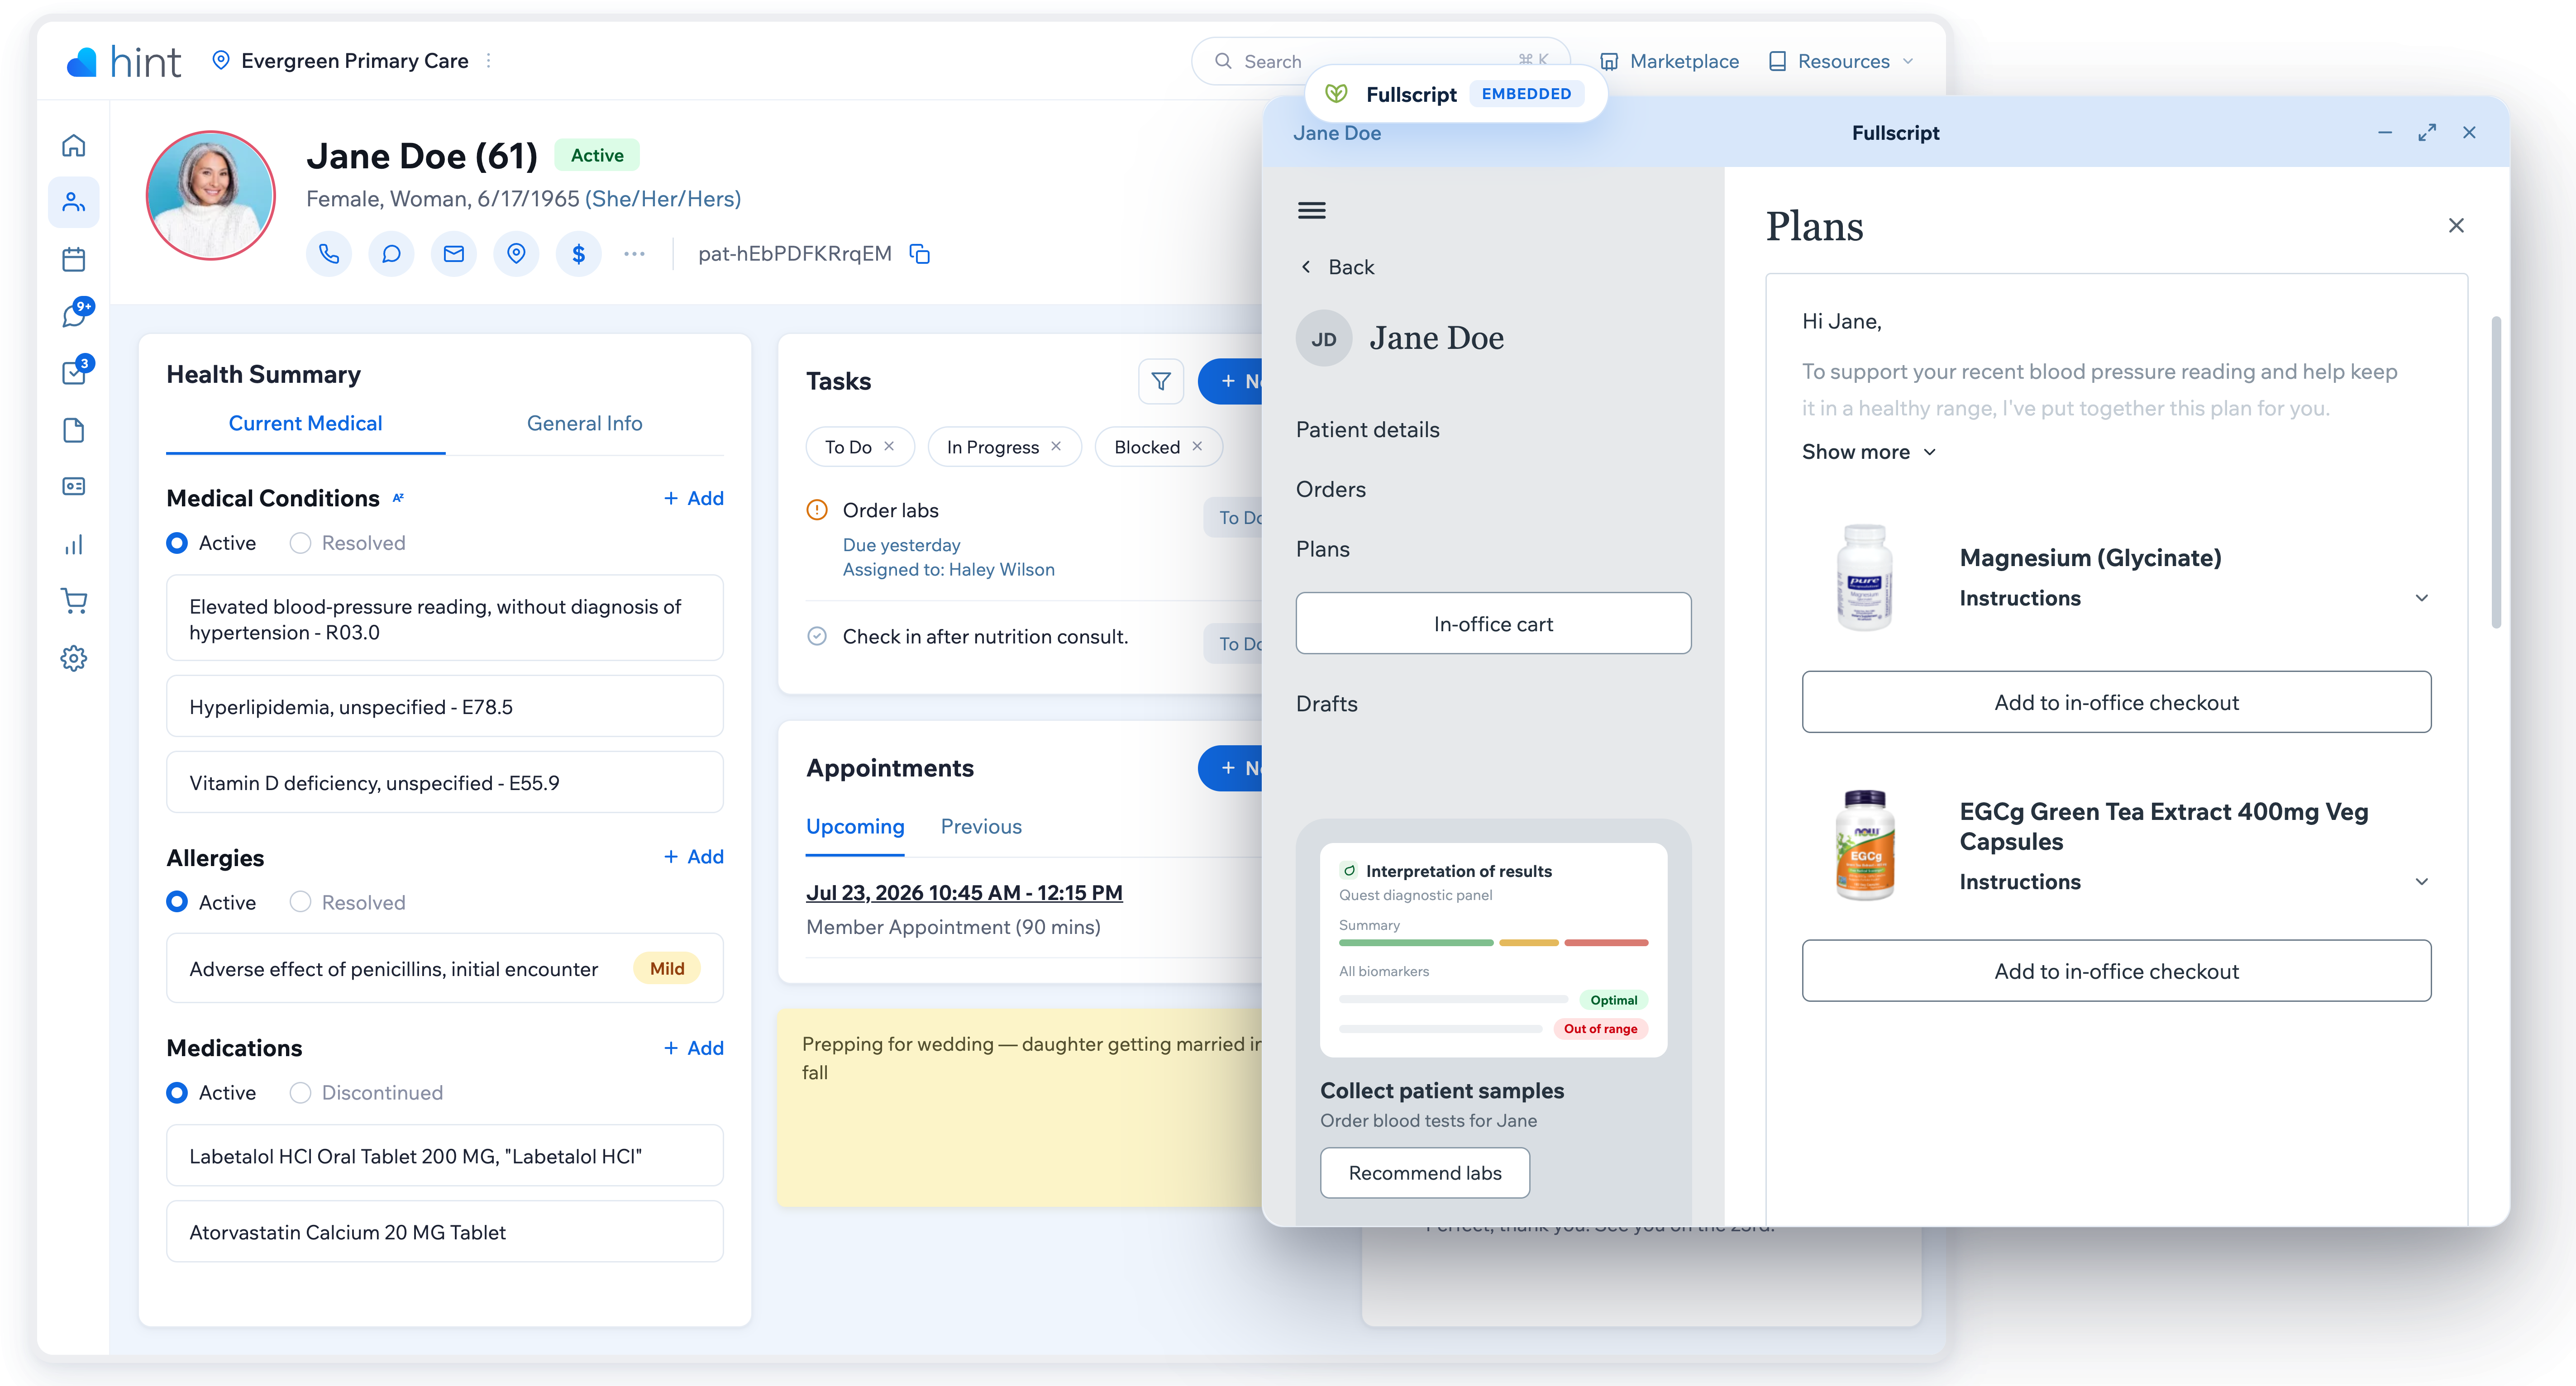Screen dimensions: 2576x1386
Task: Message patient using chat bubble icon
Action: pyautogui.click(x=391, y=254)
